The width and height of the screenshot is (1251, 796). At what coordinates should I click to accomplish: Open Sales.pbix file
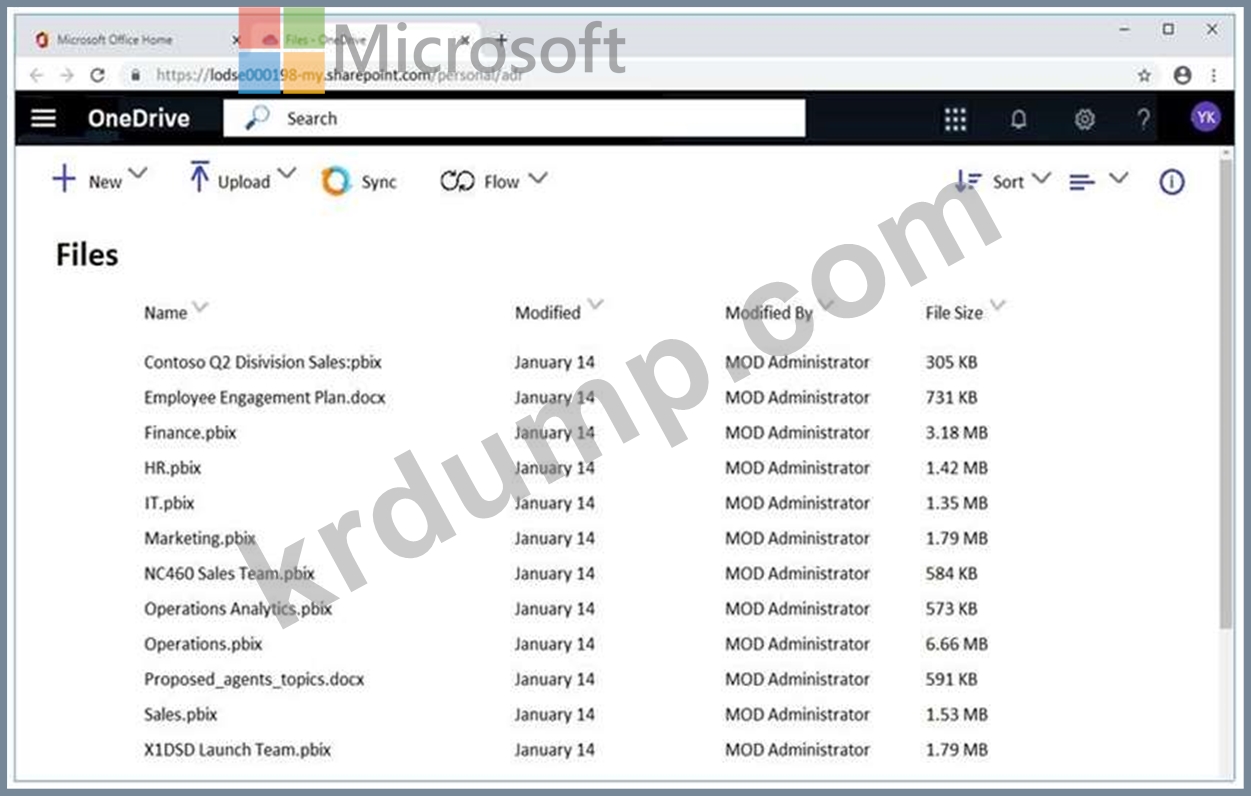pyautogui.click(x=180, y=714)
